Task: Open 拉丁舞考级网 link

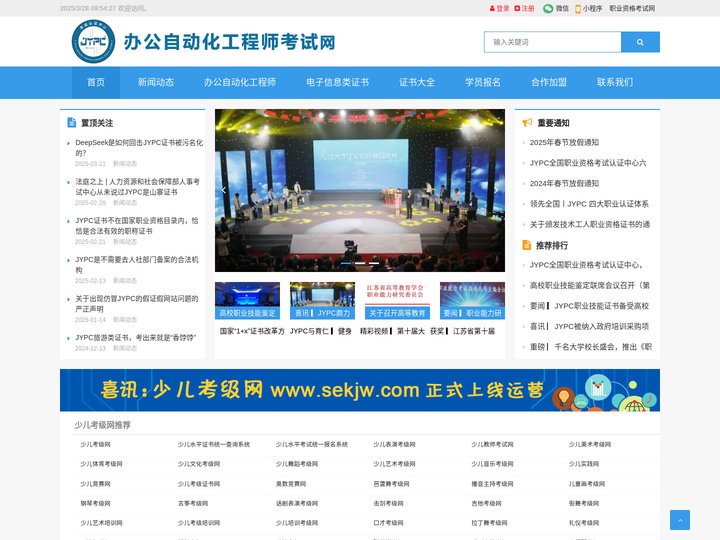Action: pyautogui.click(x=489, y=523)
